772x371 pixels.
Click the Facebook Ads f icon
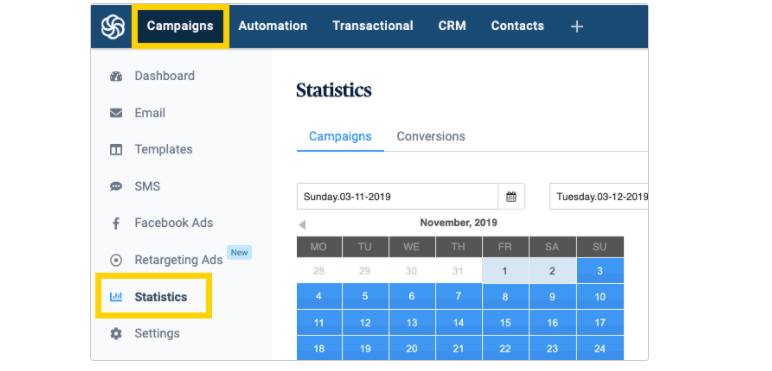[116, 223]
